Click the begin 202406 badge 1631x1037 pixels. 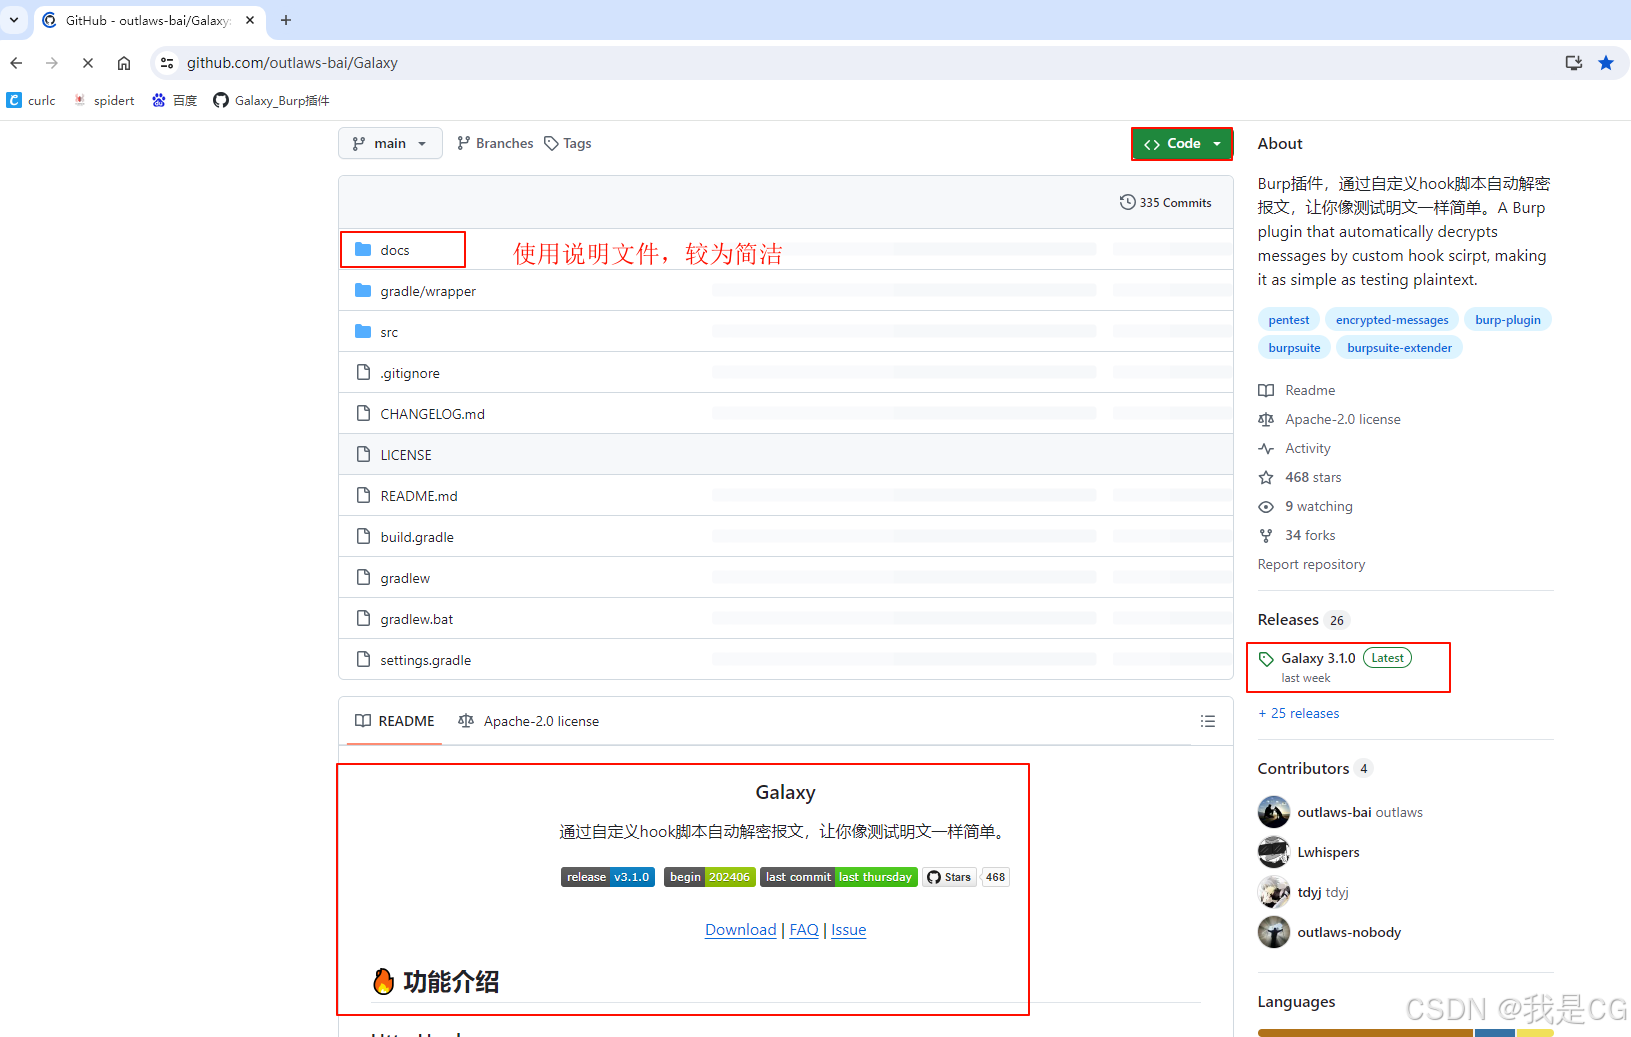710,877
